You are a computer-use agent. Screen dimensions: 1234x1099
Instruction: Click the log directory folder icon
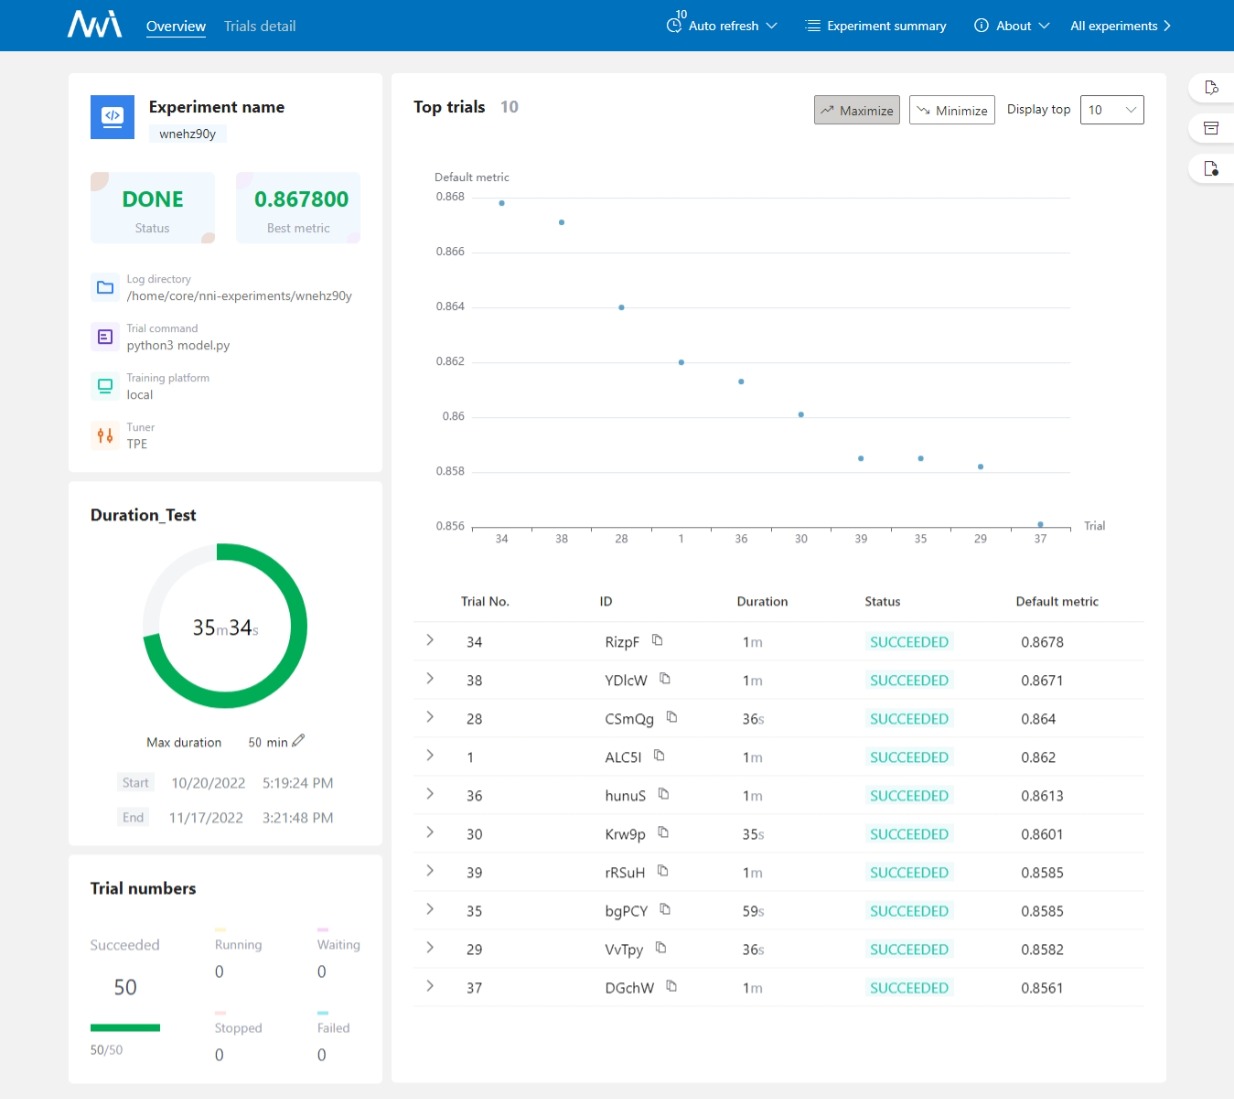pos(105,288)
